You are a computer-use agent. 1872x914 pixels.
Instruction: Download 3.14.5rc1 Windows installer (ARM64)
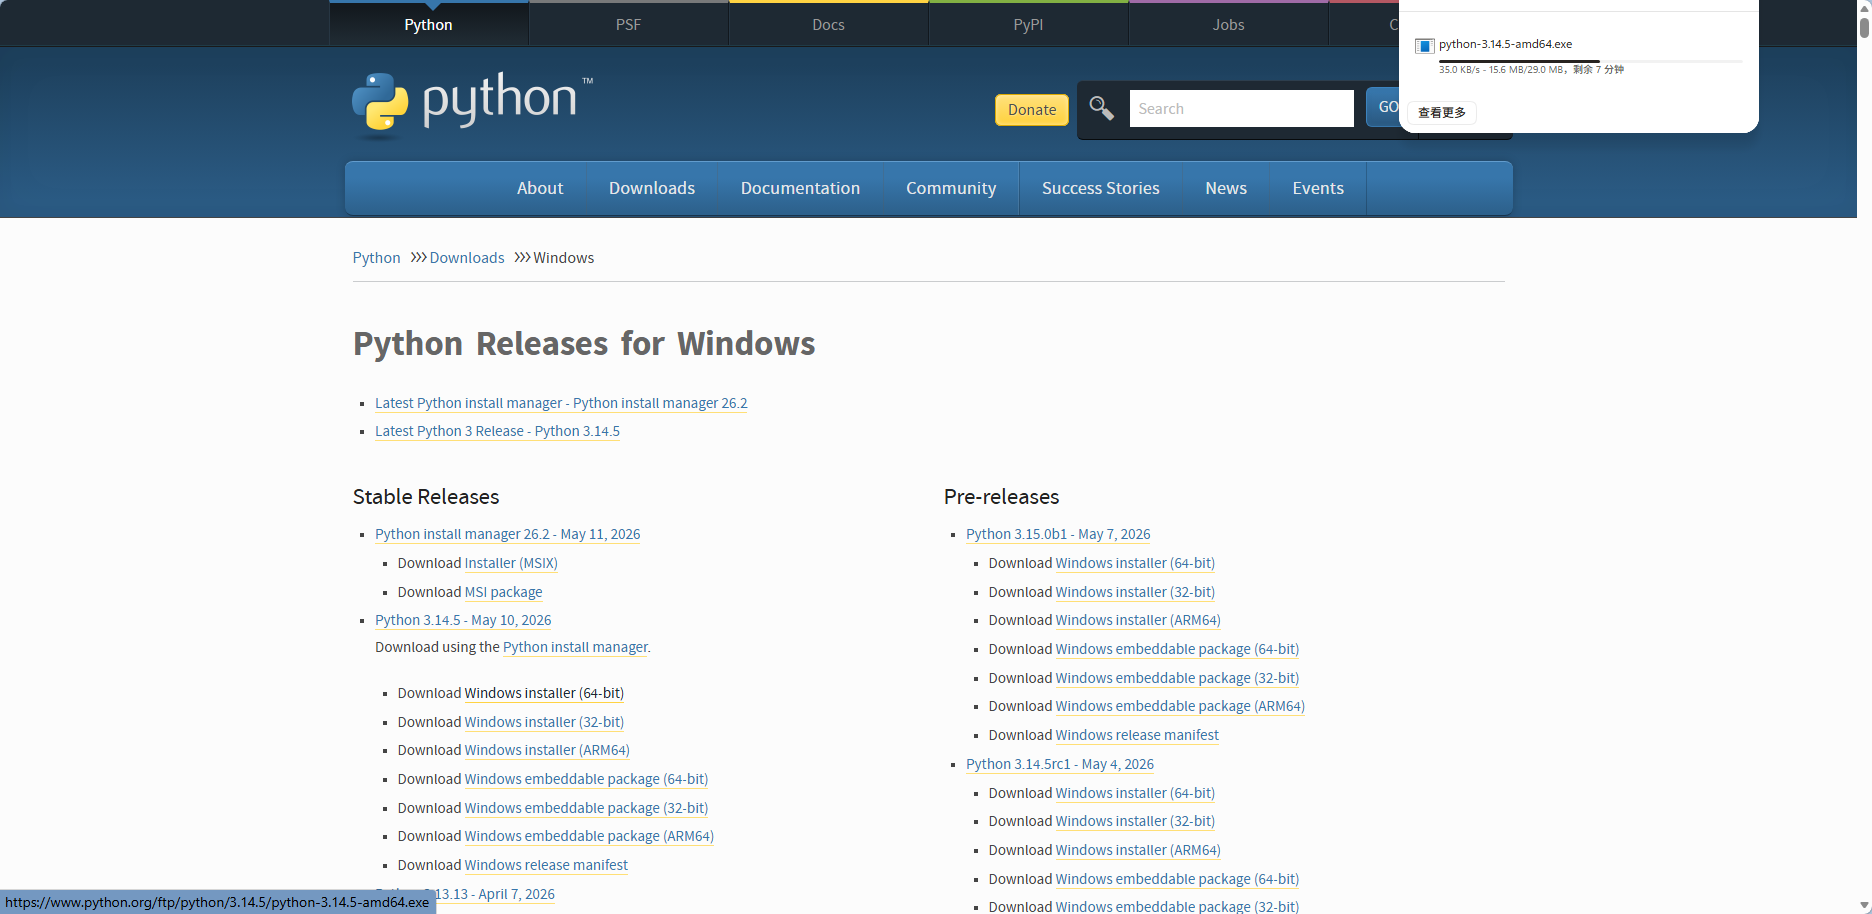1138,850
